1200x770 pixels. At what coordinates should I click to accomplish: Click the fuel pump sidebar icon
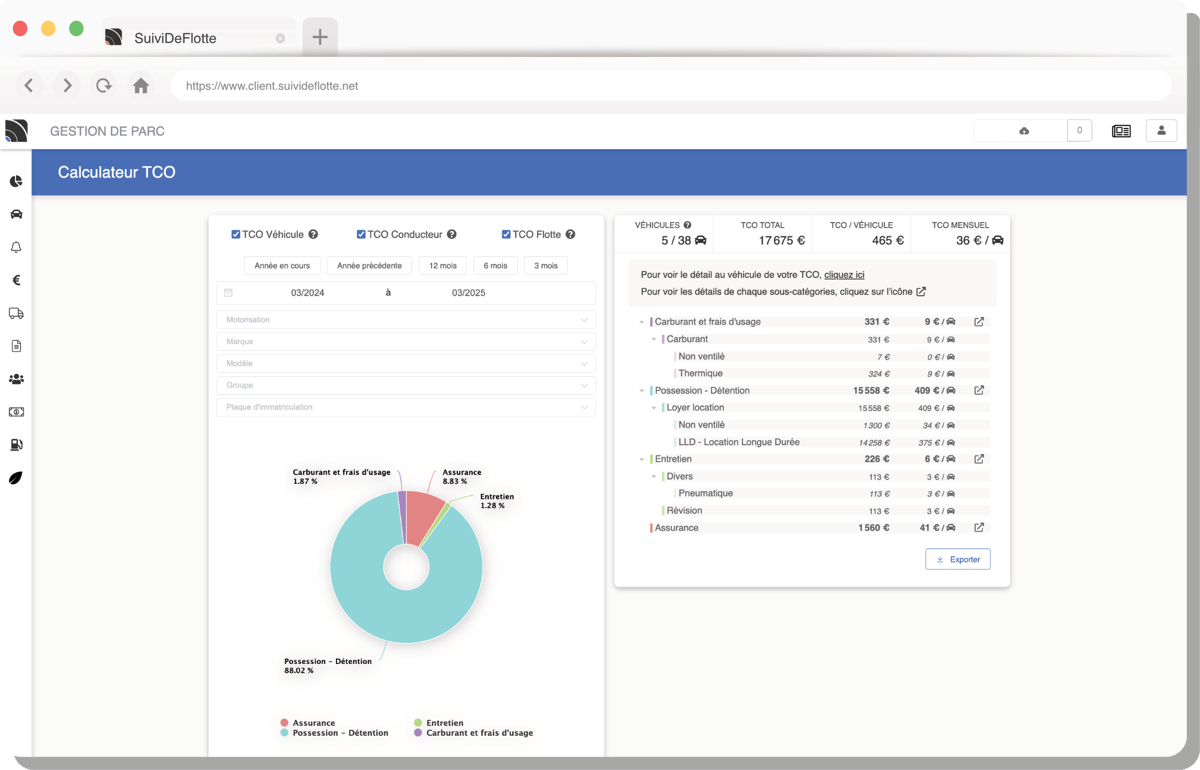[16, 445]
